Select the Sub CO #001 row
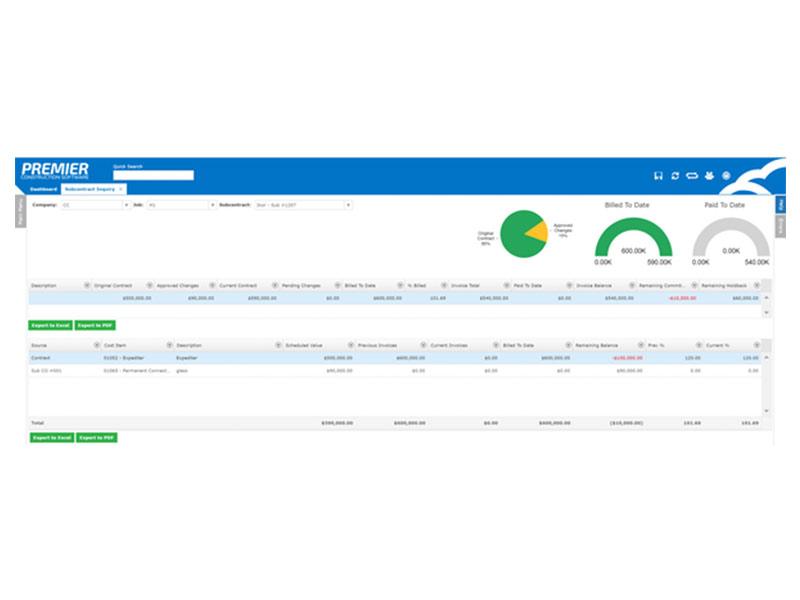 (395, 371)
